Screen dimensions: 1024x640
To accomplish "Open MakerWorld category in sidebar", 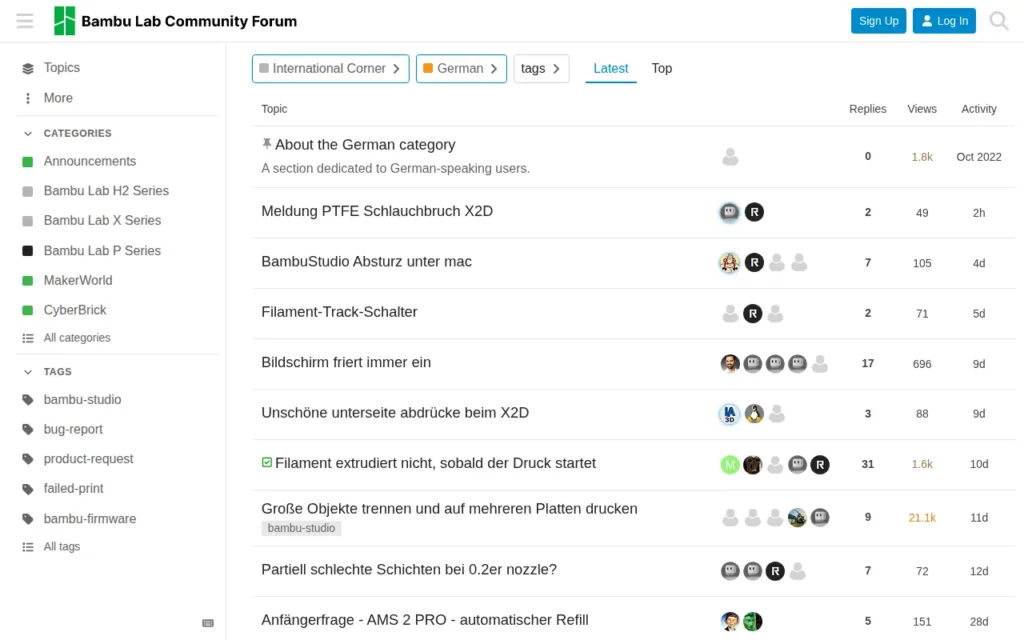I will pyautogui.click(x=78, y=281).
